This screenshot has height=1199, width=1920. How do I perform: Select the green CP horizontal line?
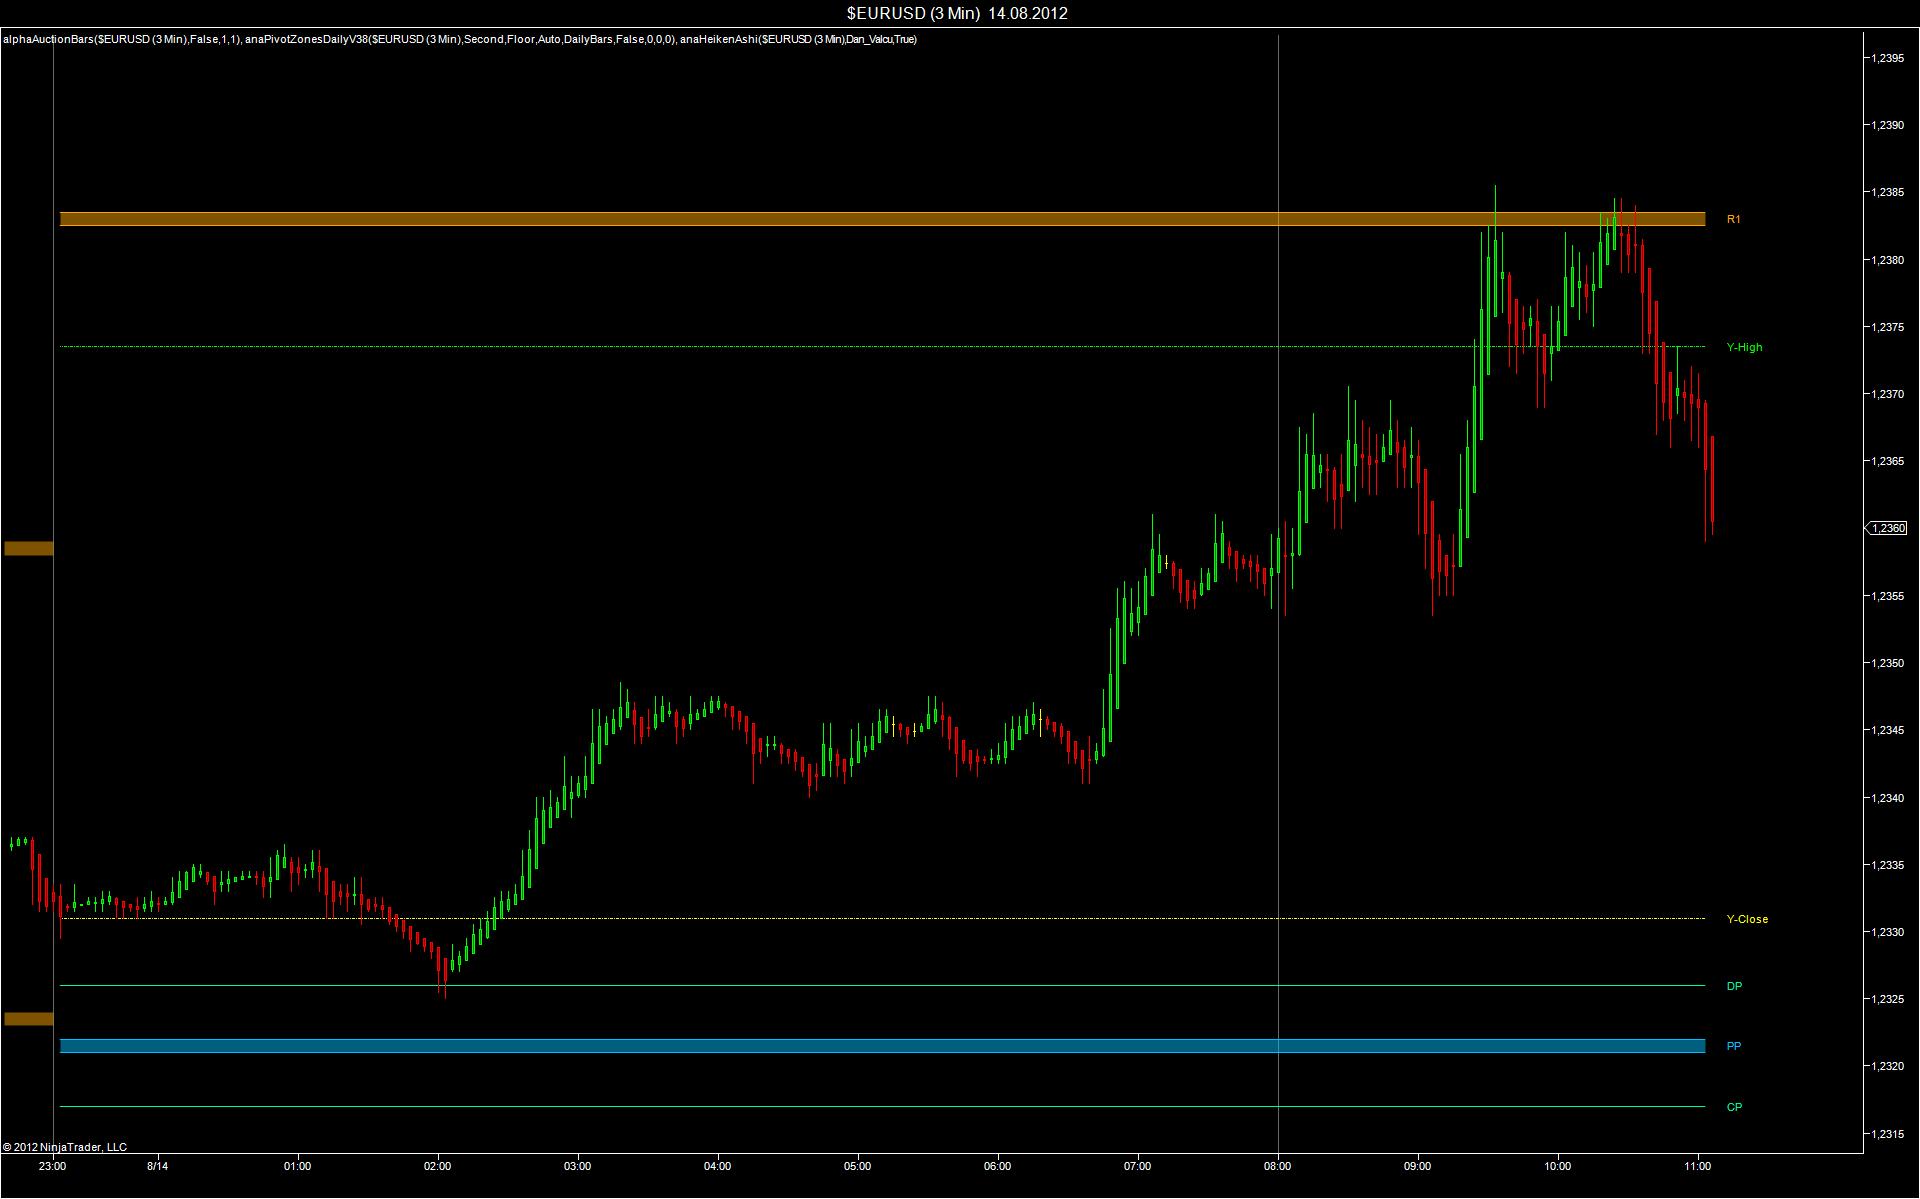882,1107
